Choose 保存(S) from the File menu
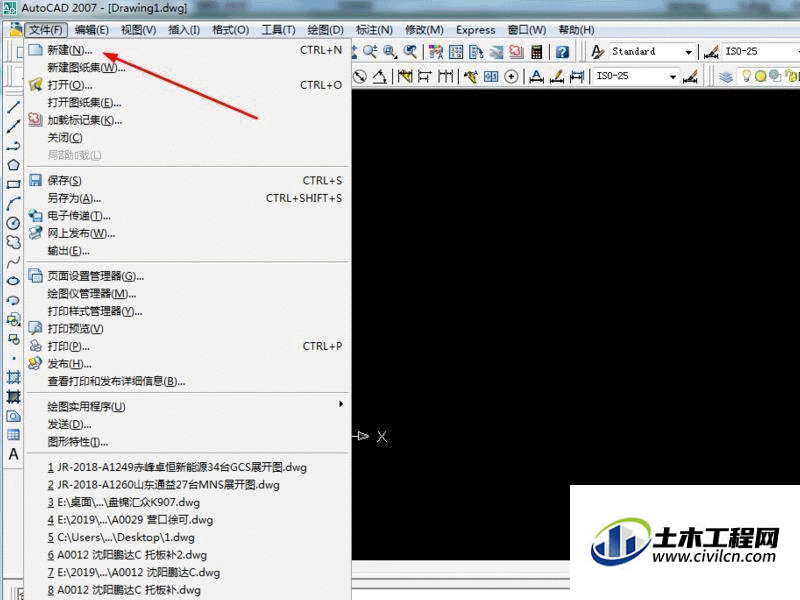800x600 pixels. click(x=188, y=180)
